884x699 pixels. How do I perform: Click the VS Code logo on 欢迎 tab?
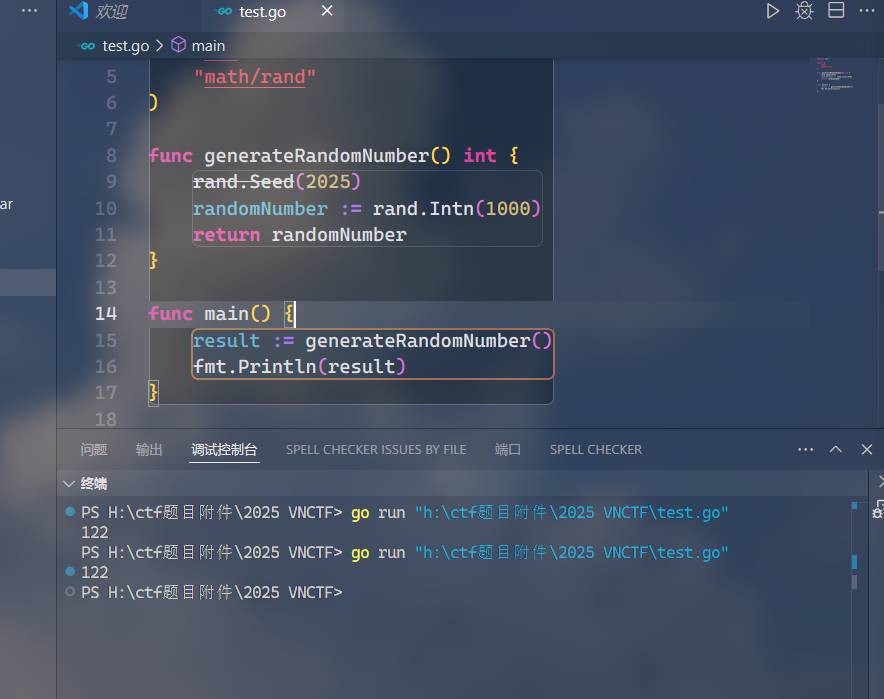point(79,12)
